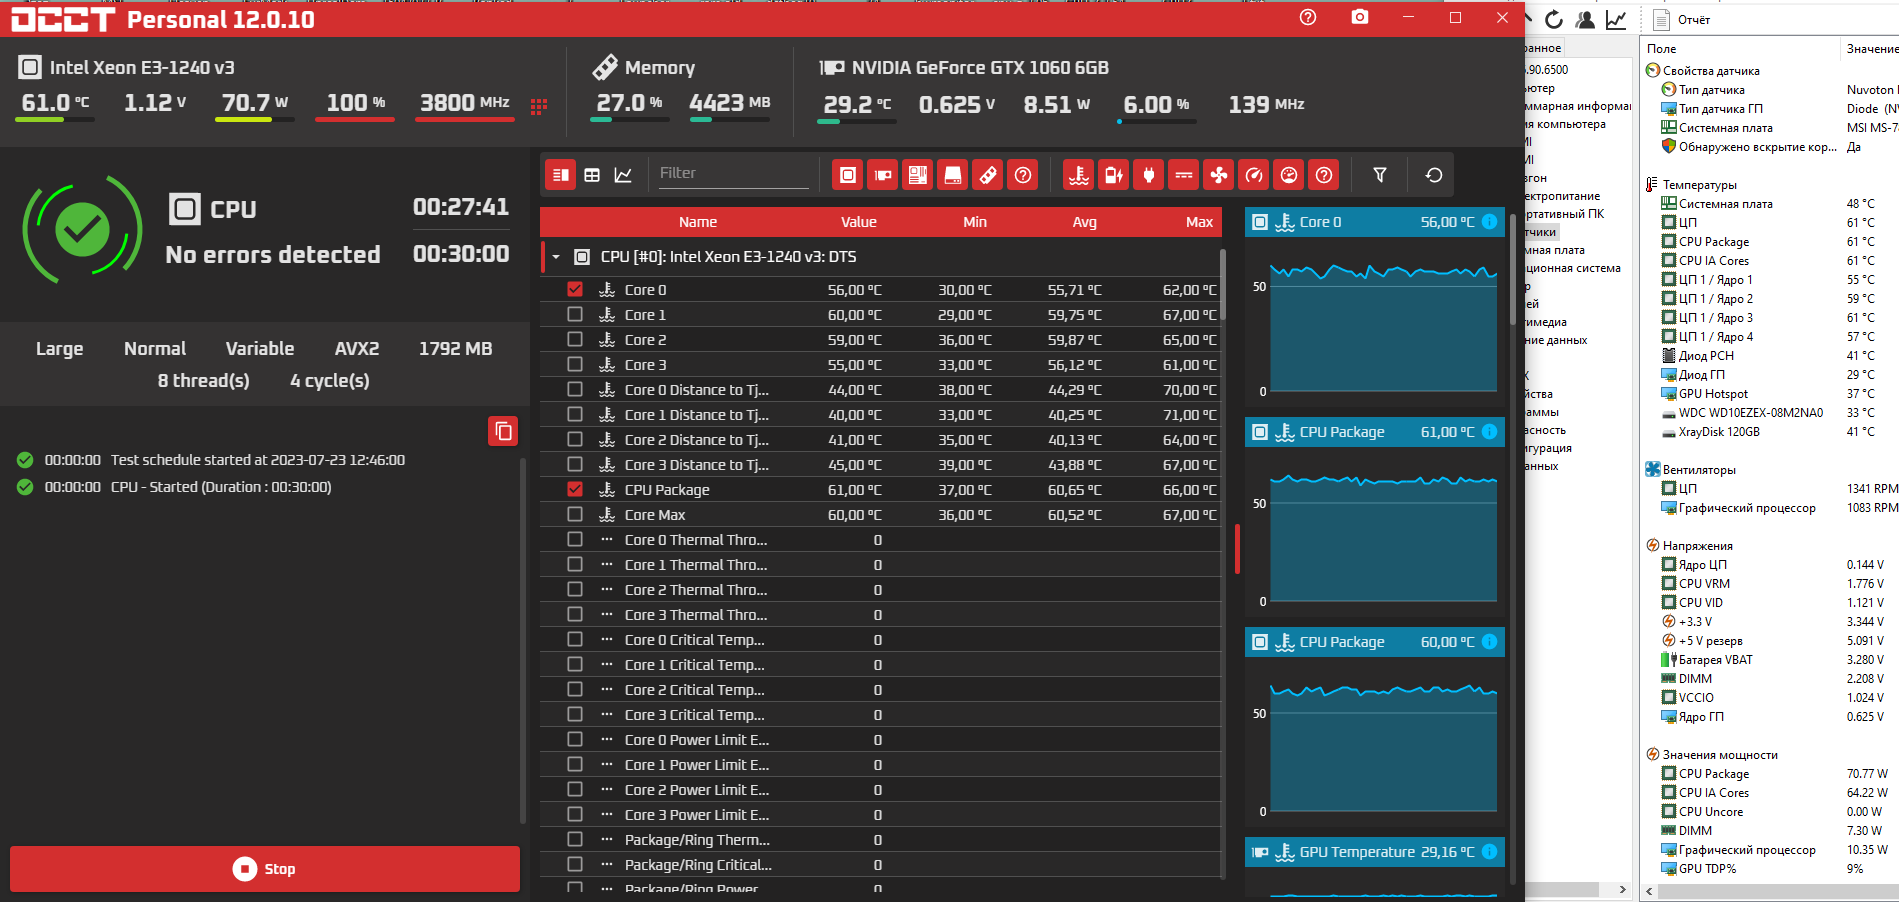Screen dimensions: 1899x902
Task: Toggle the memory stick hardware filter icon
Action: tap(988, 175)
